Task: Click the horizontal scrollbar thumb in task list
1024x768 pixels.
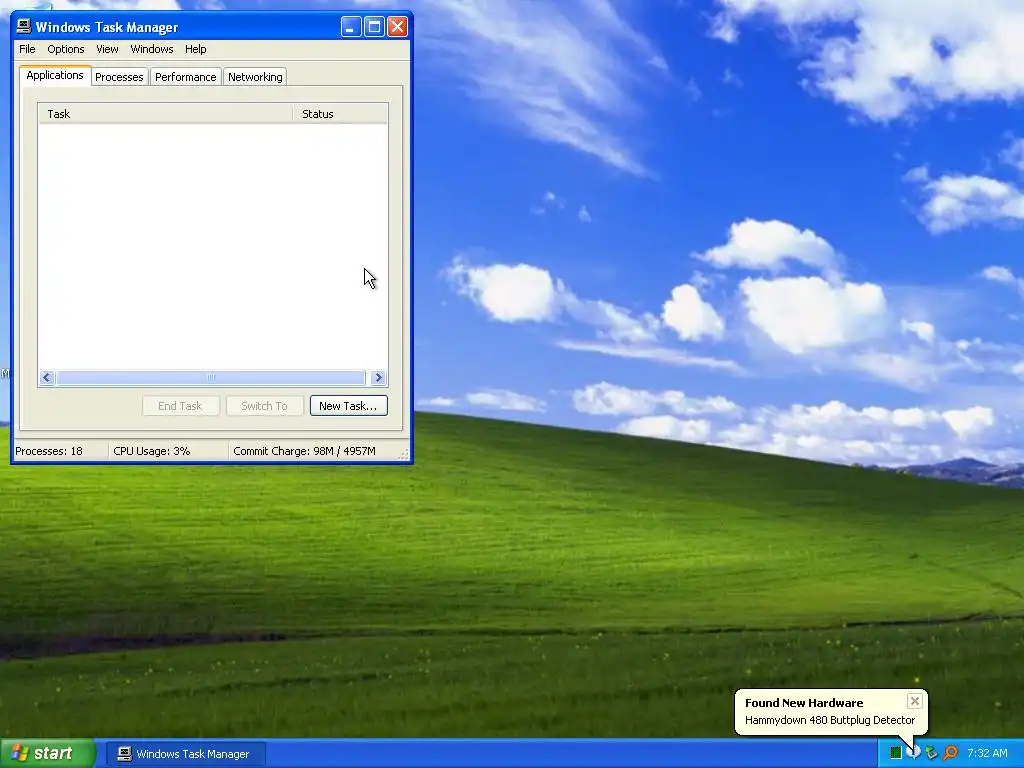Action: tap(210, 377)
